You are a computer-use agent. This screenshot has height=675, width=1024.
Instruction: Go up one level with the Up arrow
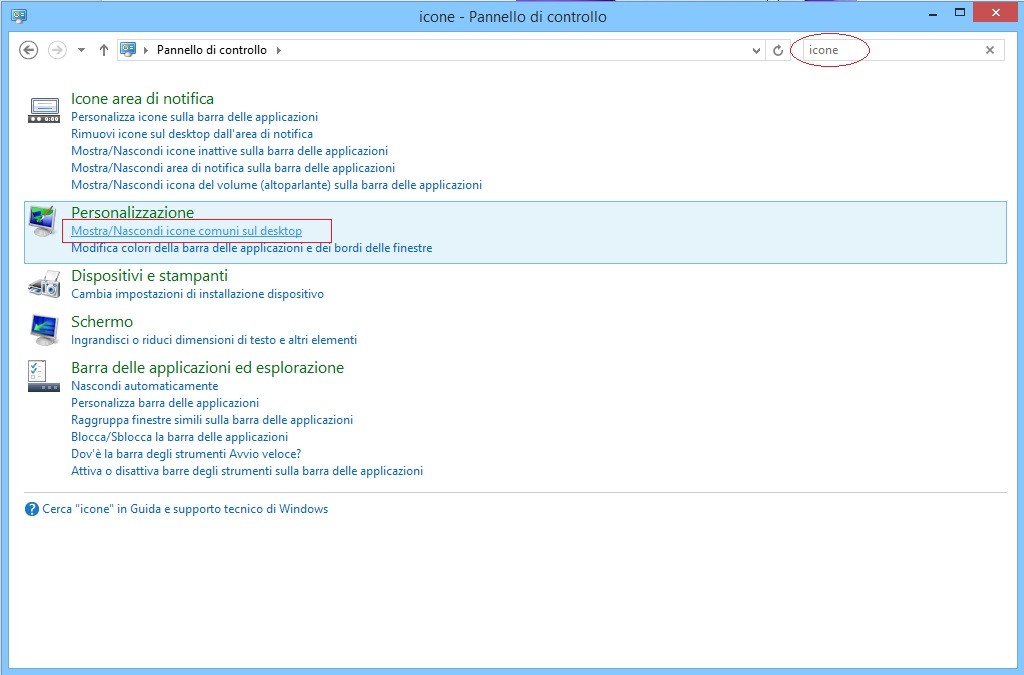coord(103,50)
